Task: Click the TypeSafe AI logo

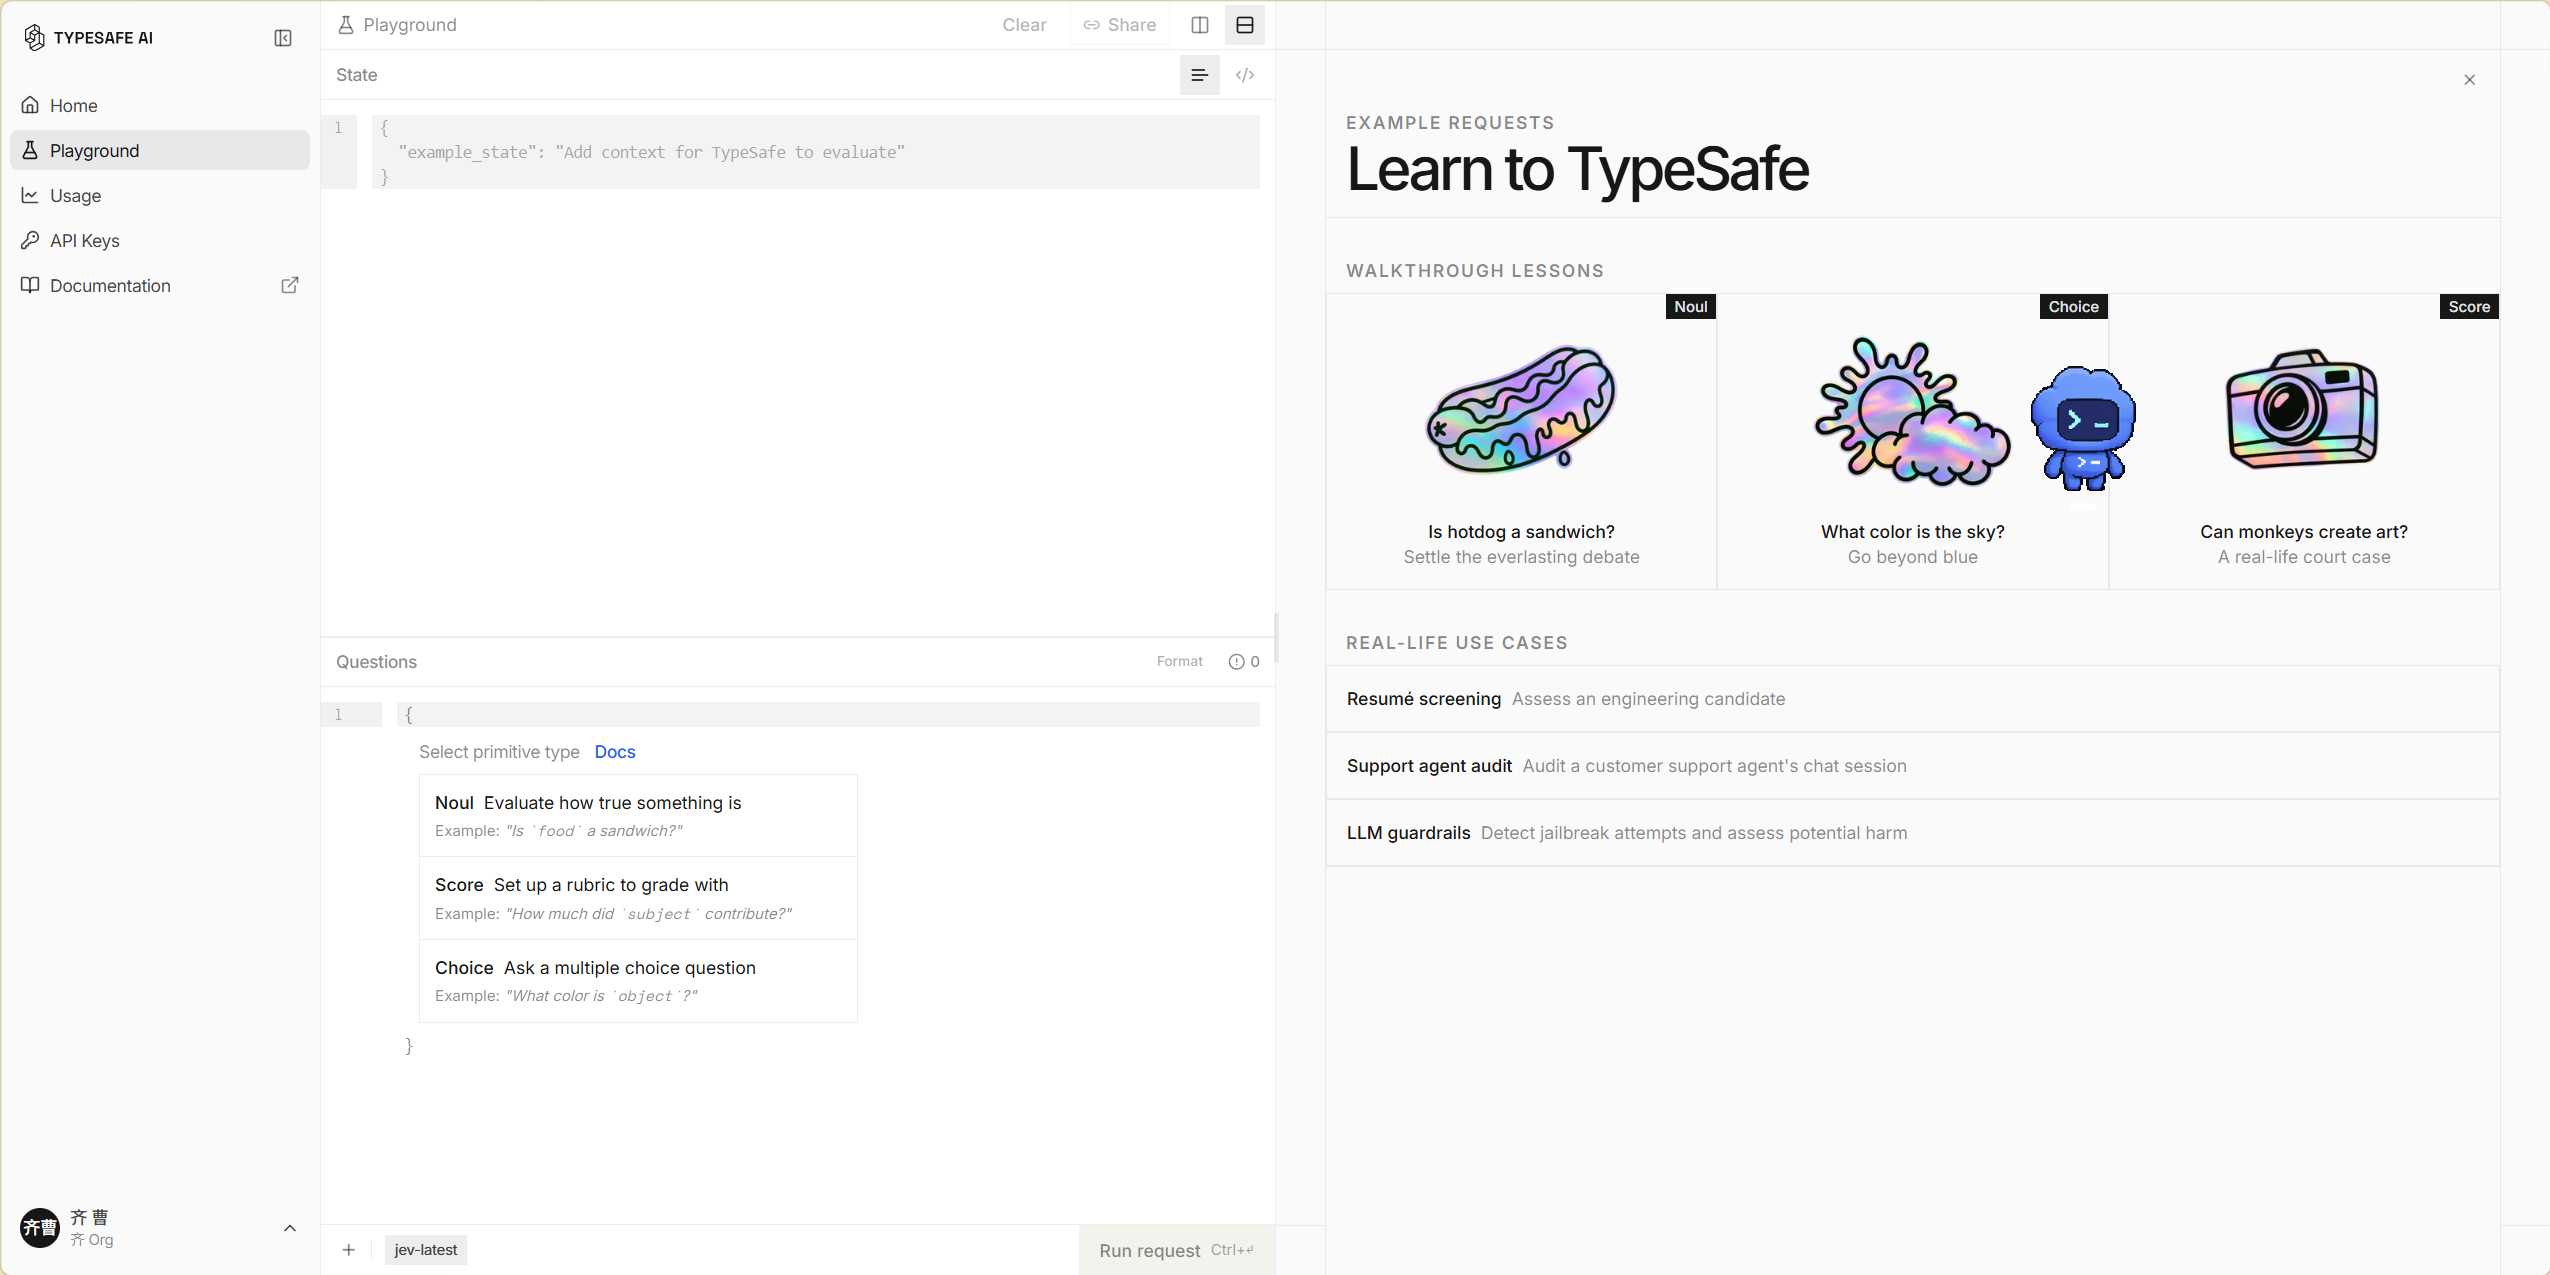Action: (x=87, y=38)
